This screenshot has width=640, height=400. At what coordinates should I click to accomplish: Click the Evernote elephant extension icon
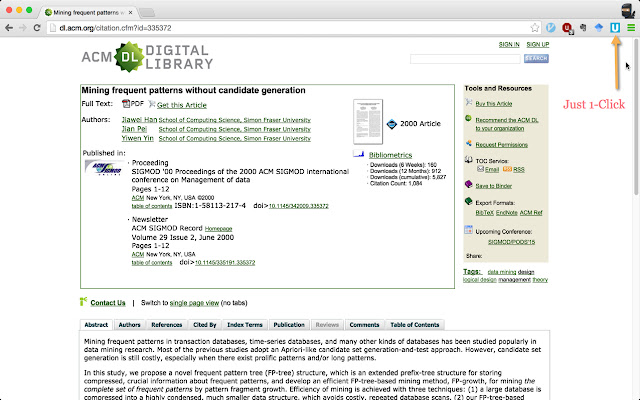pyautogui.click(x=583, y=27)
